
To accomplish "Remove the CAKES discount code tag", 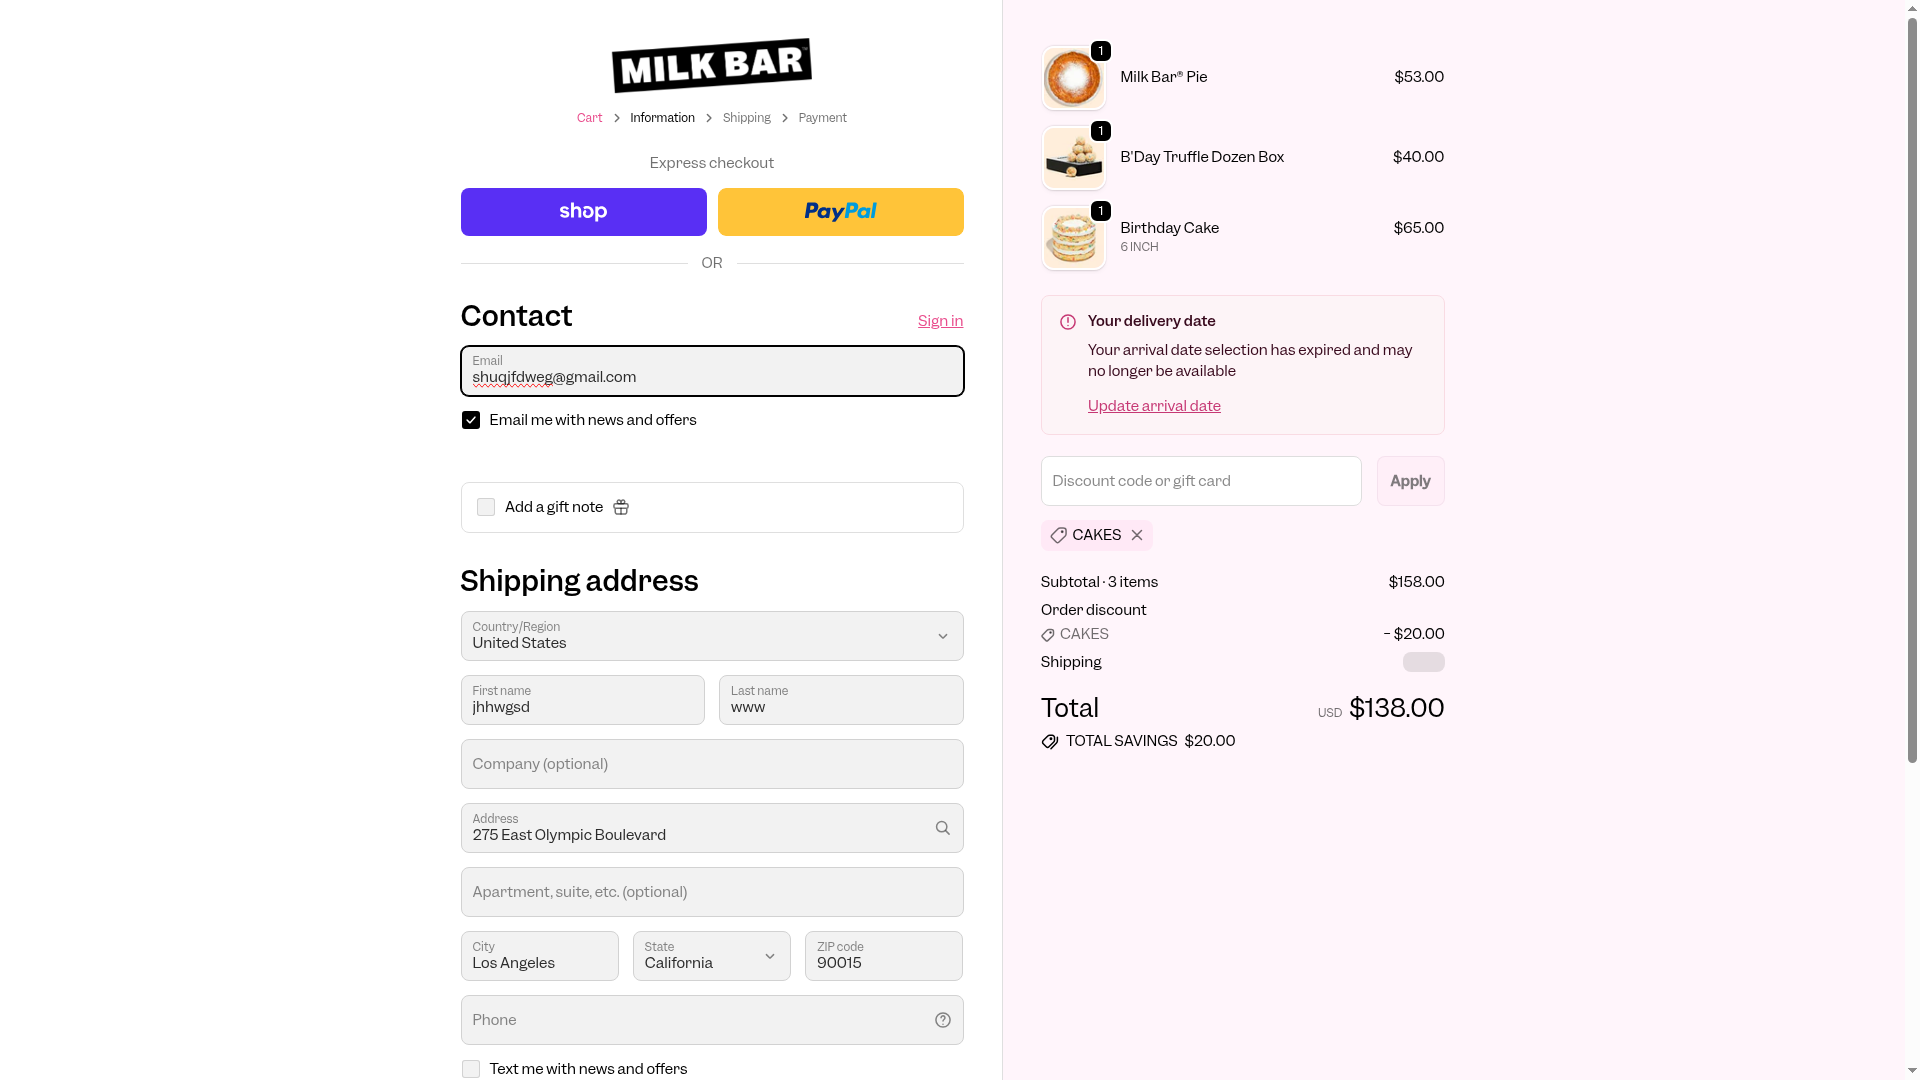I will 1137,536.
